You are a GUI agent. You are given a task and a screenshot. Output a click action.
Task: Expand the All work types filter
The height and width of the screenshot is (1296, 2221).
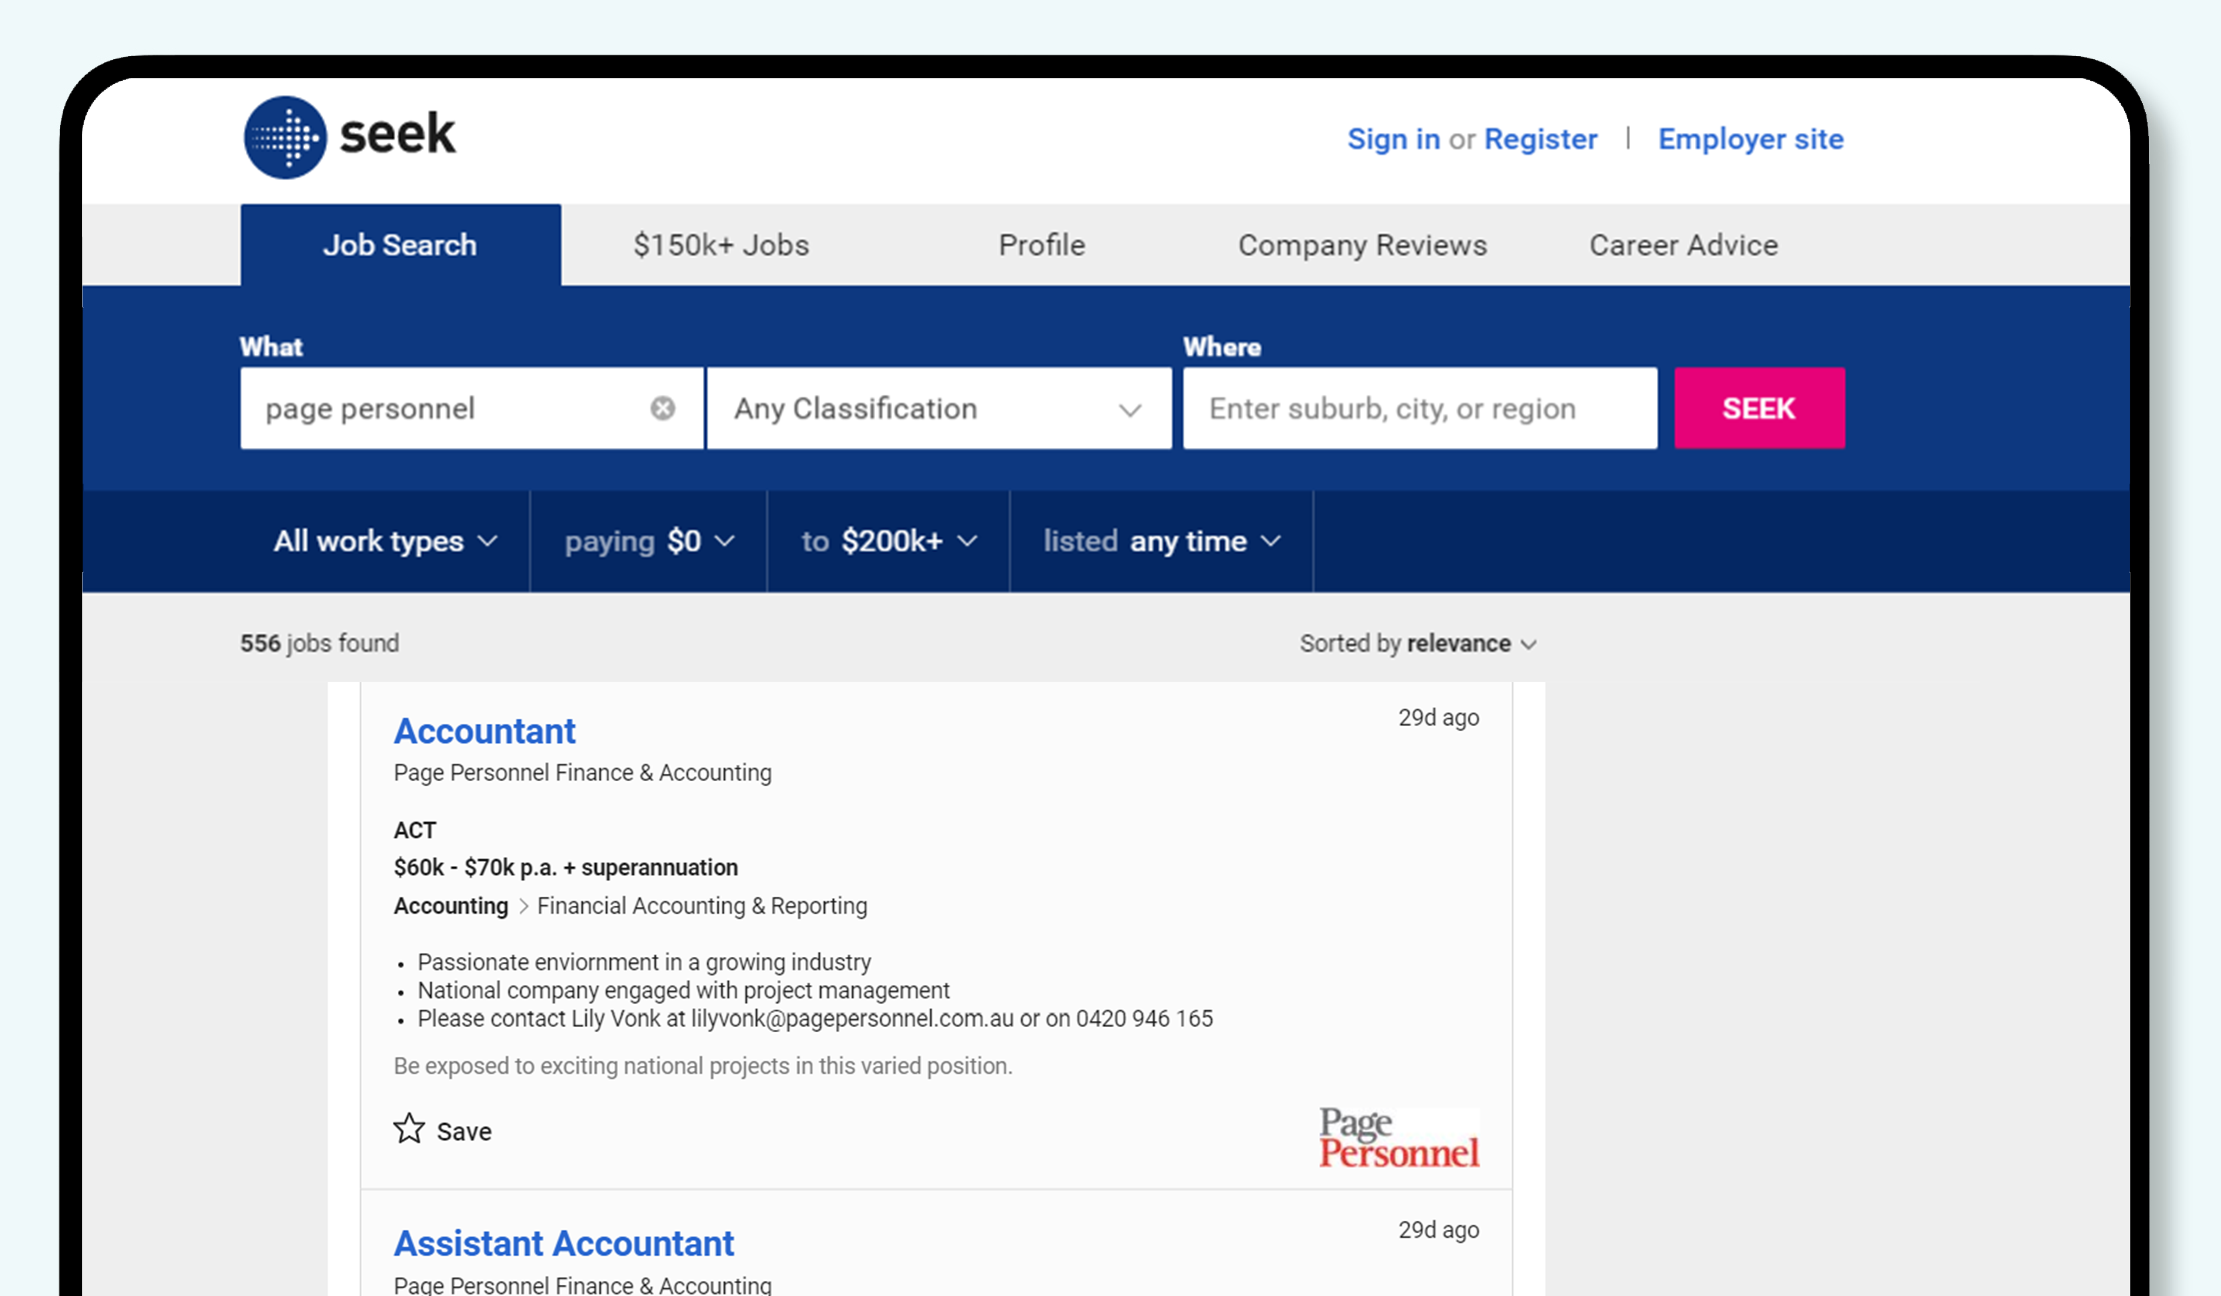[x=385, y=541]
